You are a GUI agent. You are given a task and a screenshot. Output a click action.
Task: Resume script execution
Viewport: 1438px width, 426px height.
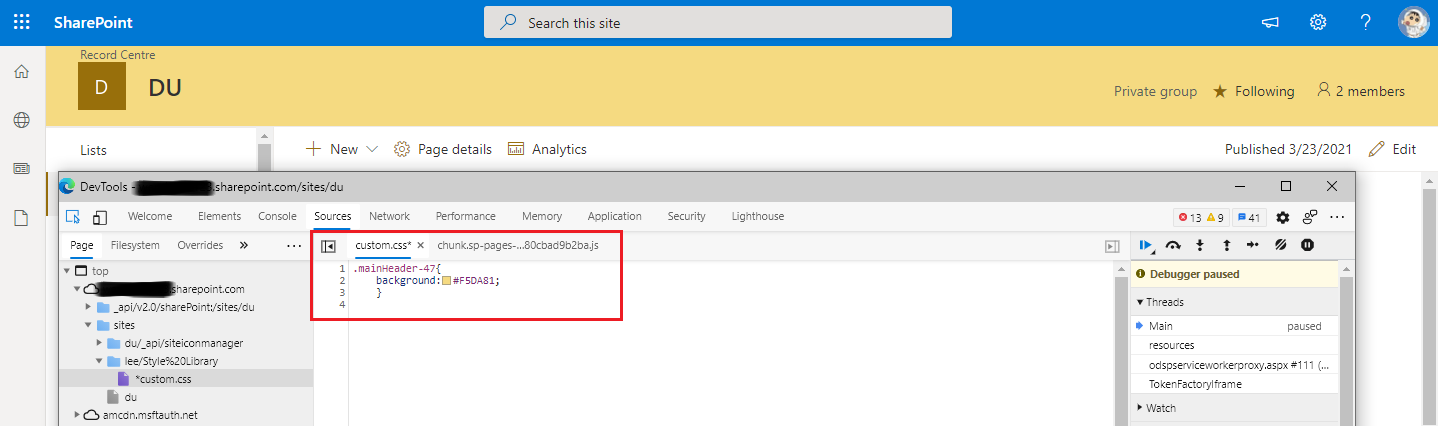[1147, 245]
